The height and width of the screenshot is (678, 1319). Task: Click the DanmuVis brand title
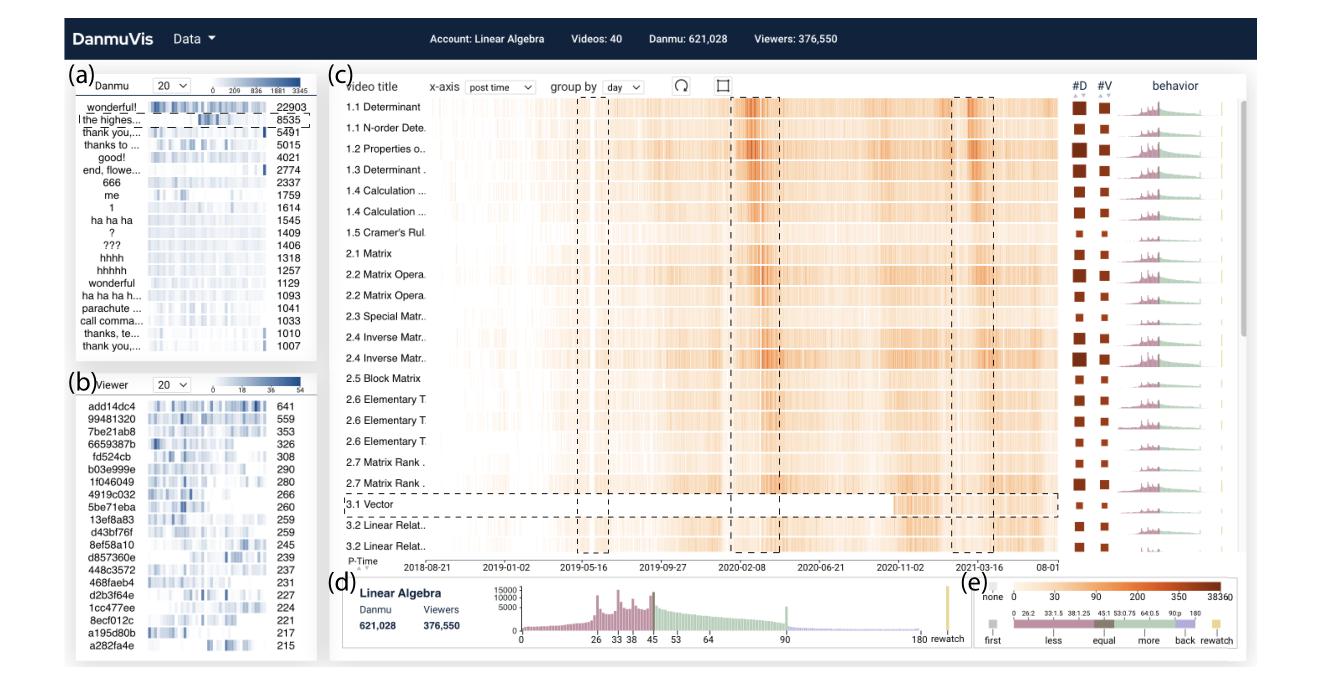coord(110,39)
